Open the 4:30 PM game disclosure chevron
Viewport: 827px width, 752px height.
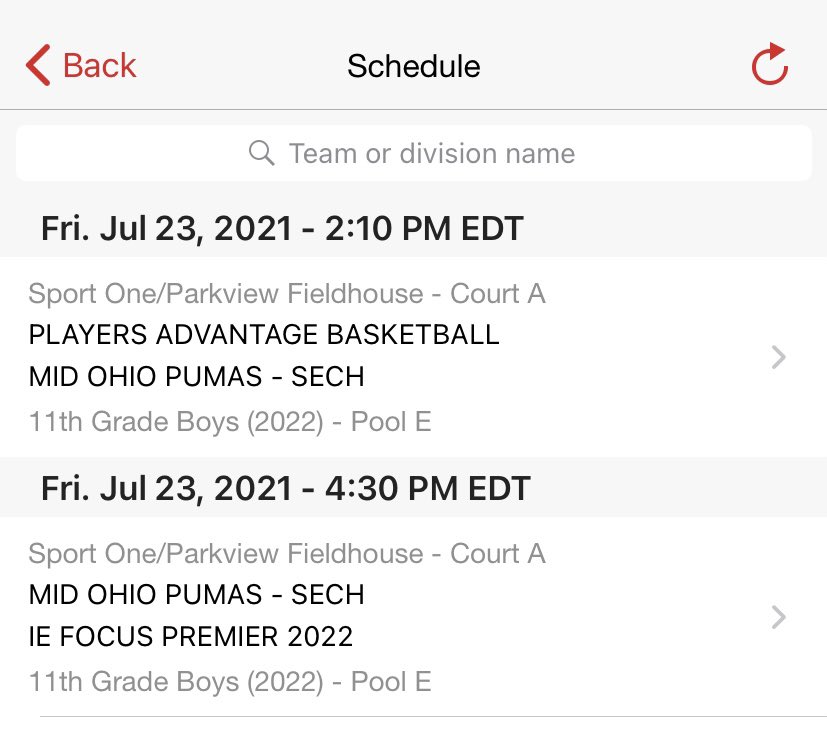tap(778, 617)
